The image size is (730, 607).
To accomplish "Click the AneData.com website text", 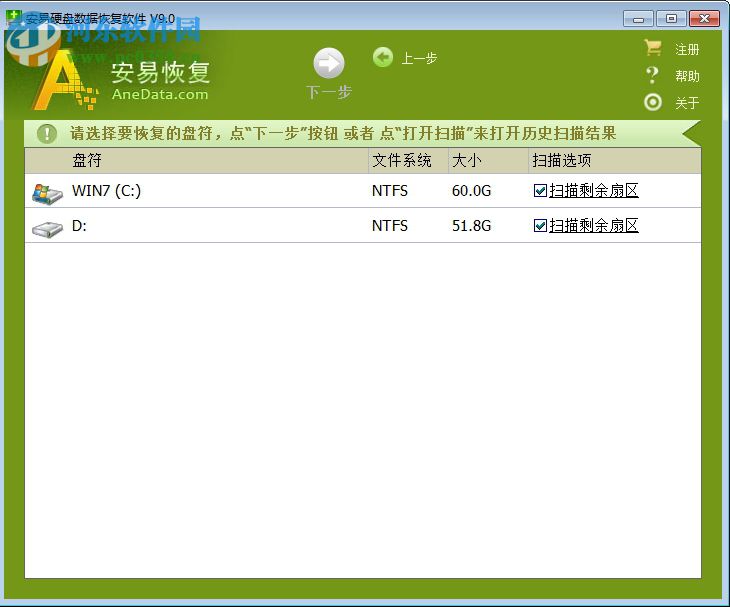I will 160,94.
